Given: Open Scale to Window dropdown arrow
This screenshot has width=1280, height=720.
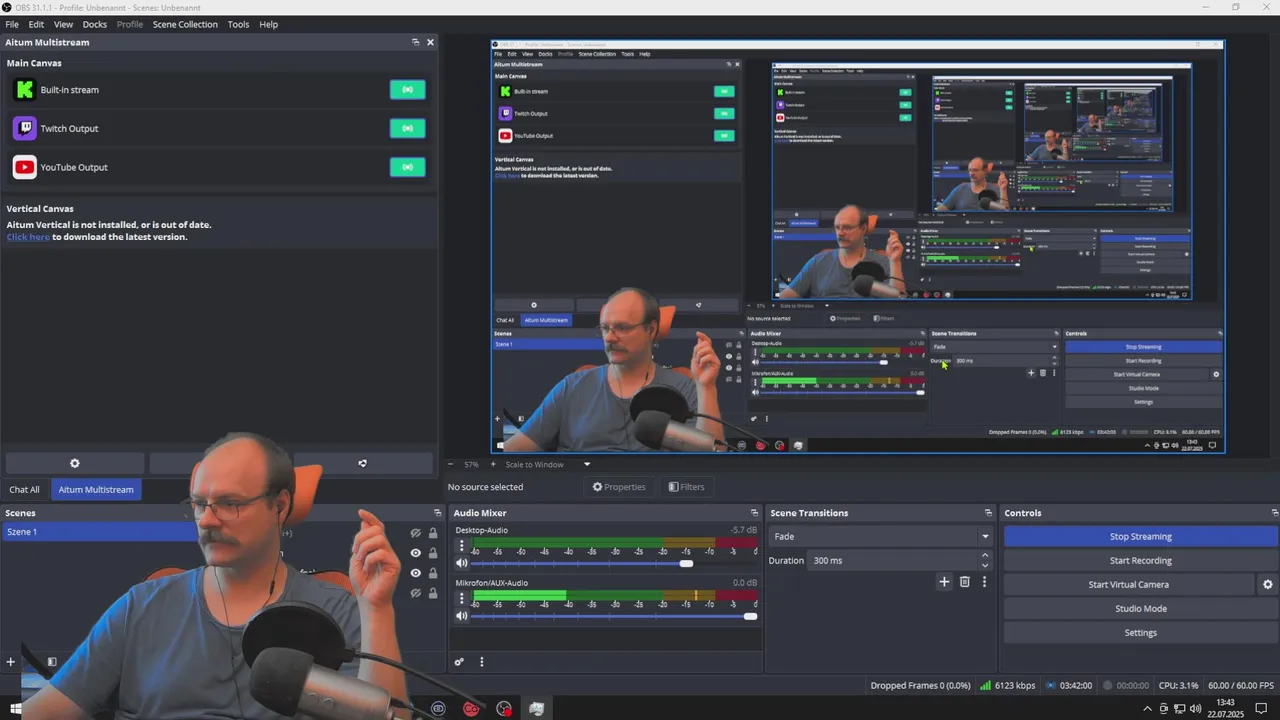Looking at the screenshot, I should [x=587, y=465].
